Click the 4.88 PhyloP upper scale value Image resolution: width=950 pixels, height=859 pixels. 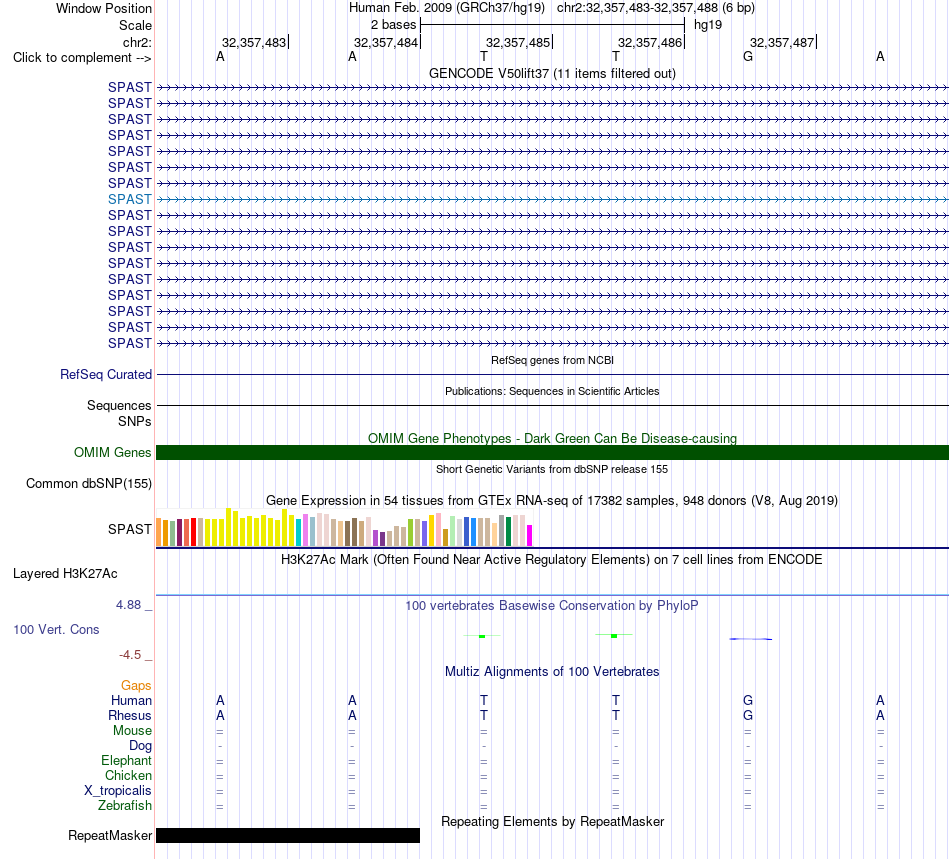[128, 605]
